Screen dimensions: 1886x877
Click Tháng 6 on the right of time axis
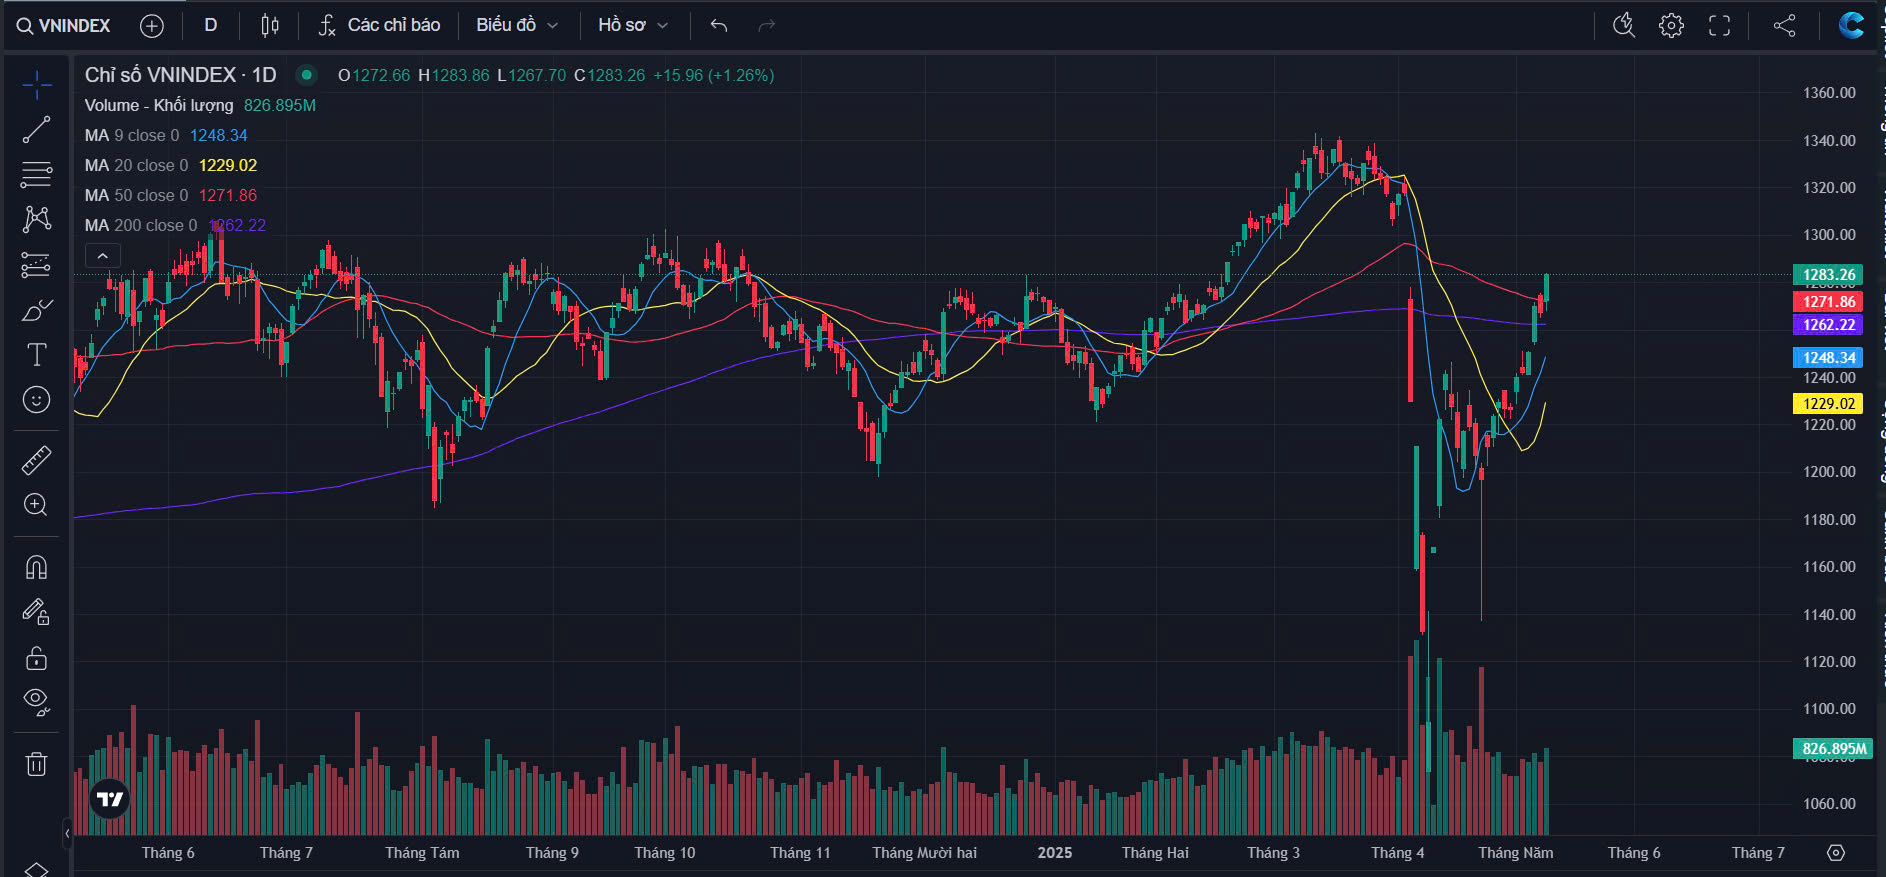(1634, 853)
